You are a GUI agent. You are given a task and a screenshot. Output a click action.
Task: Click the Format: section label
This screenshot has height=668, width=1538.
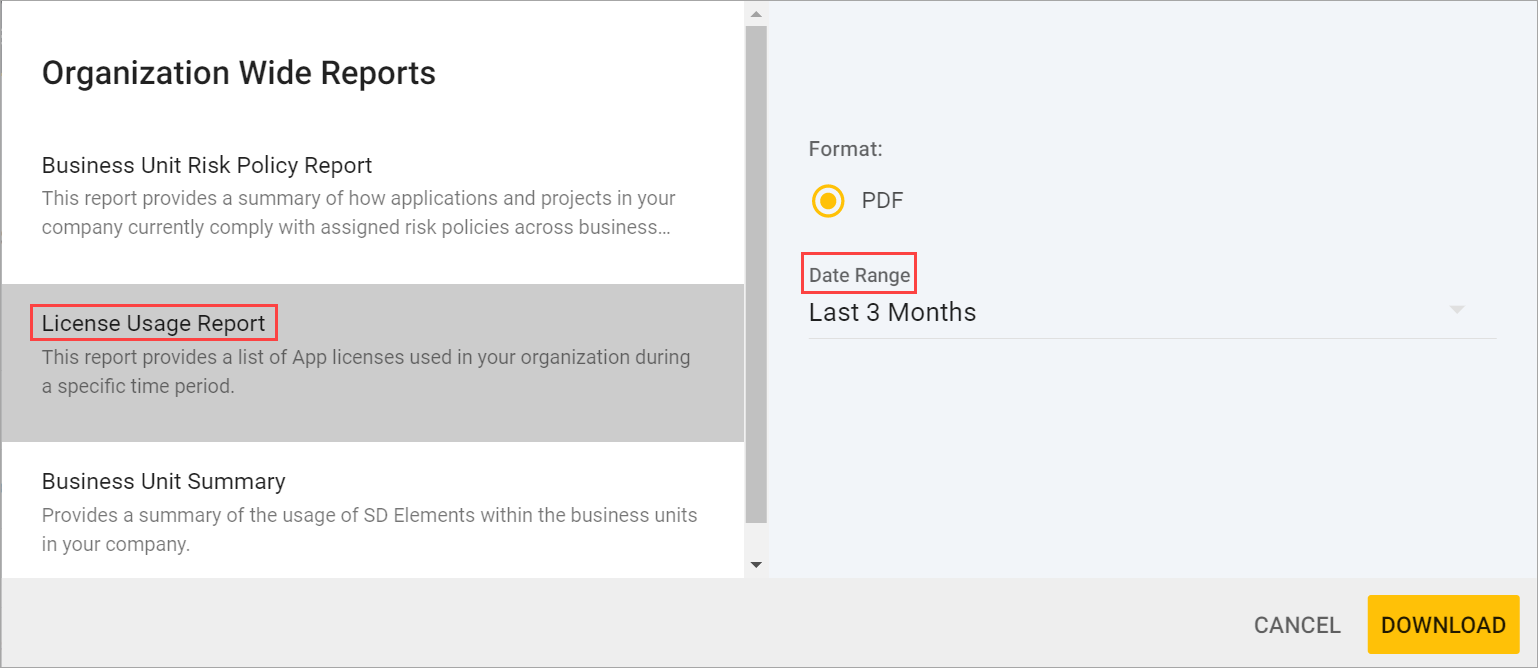tap(845, 148)
